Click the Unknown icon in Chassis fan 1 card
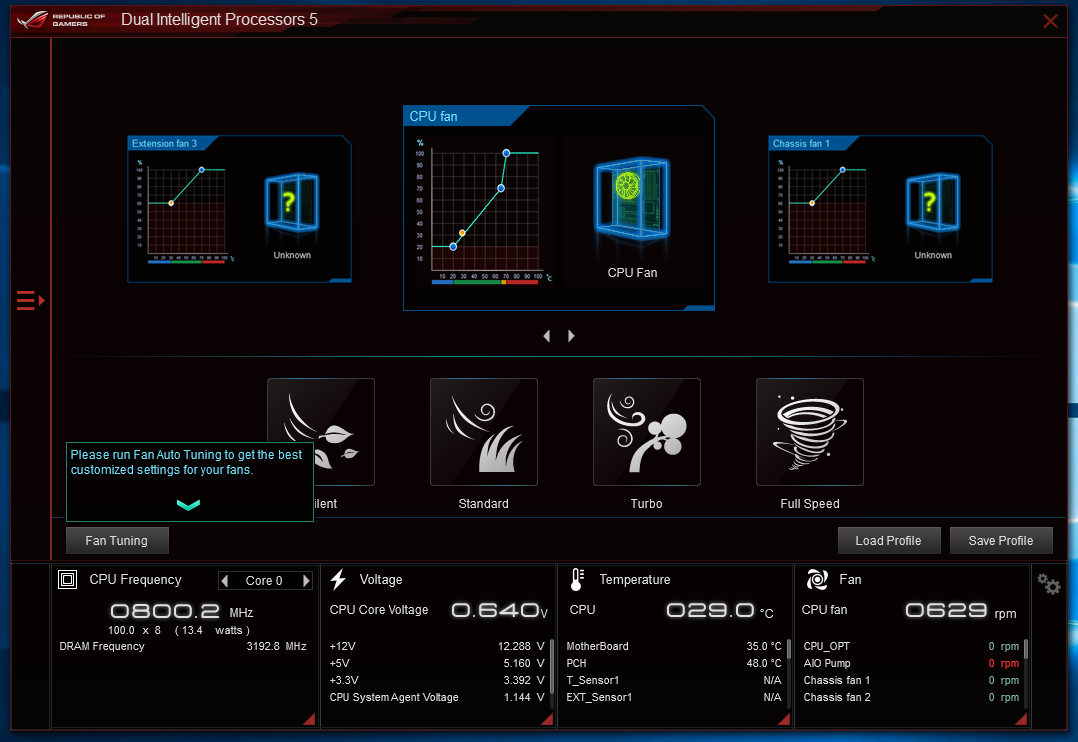This screenshot has height=742, width=1078. pyautogui.click(x=932, y=202)
